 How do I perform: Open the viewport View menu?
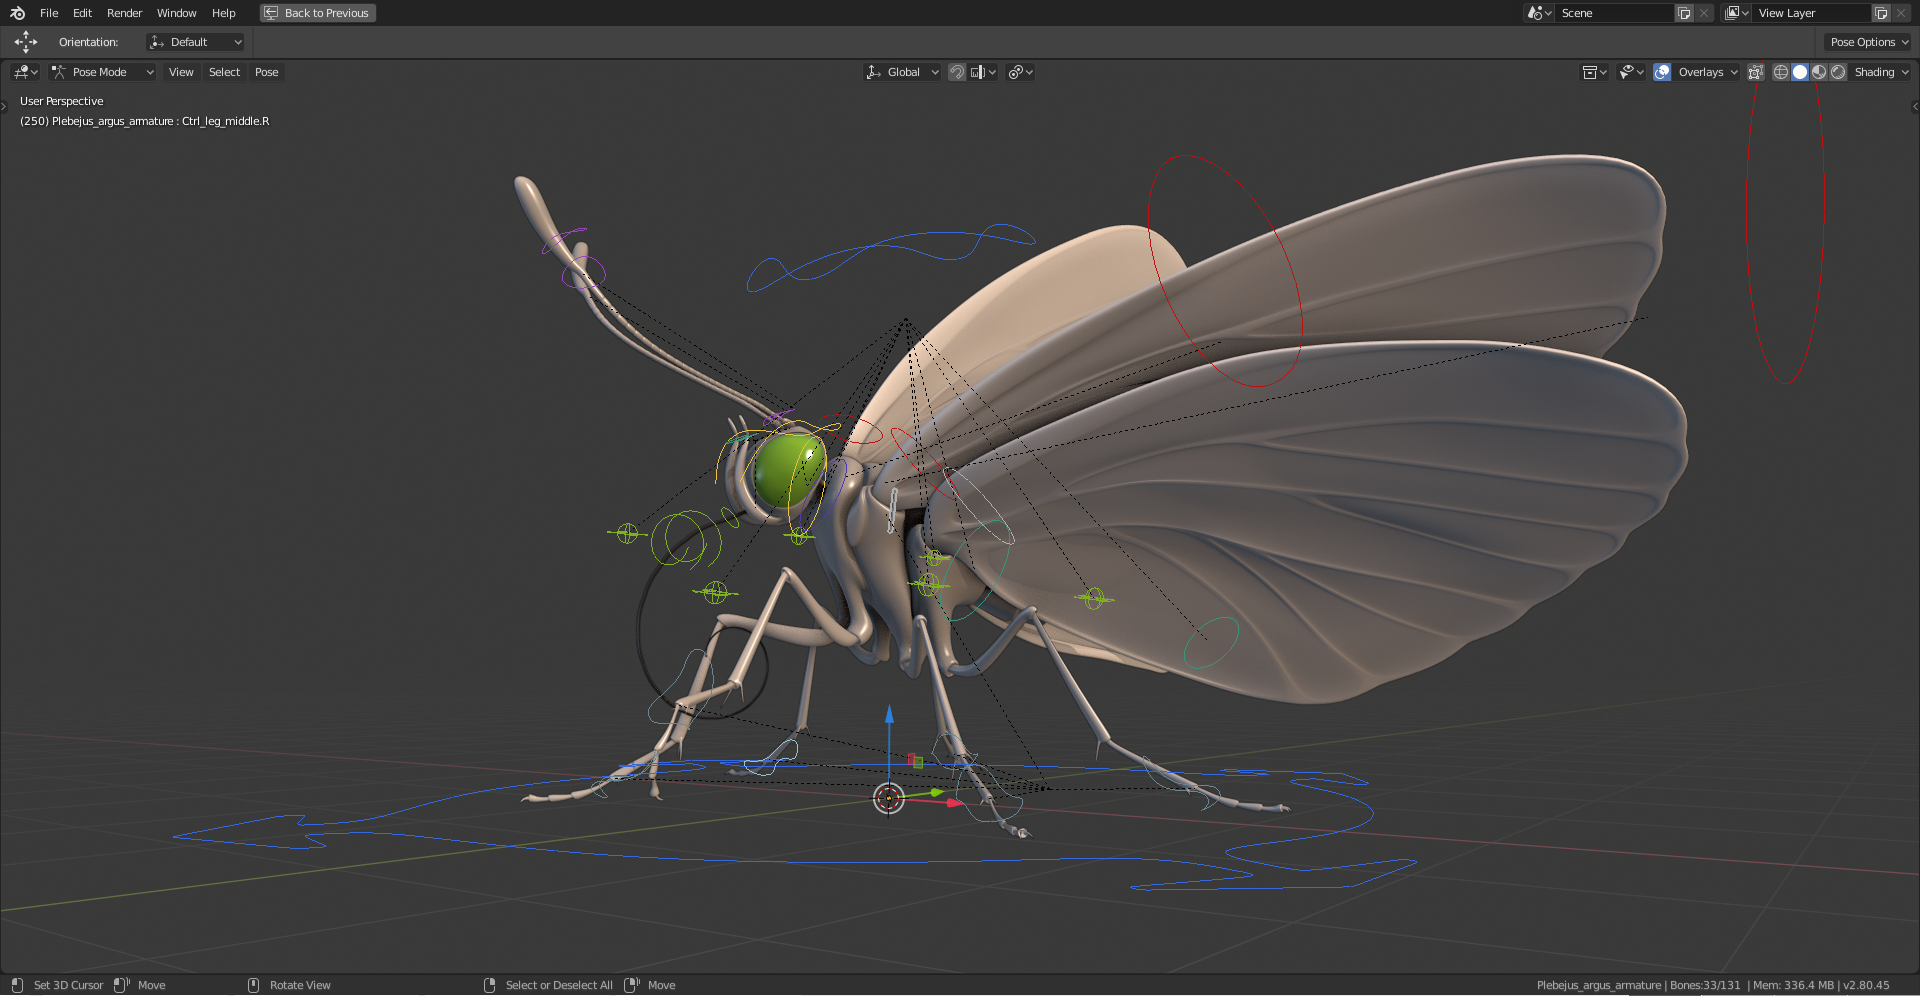(x=181, y=72)
